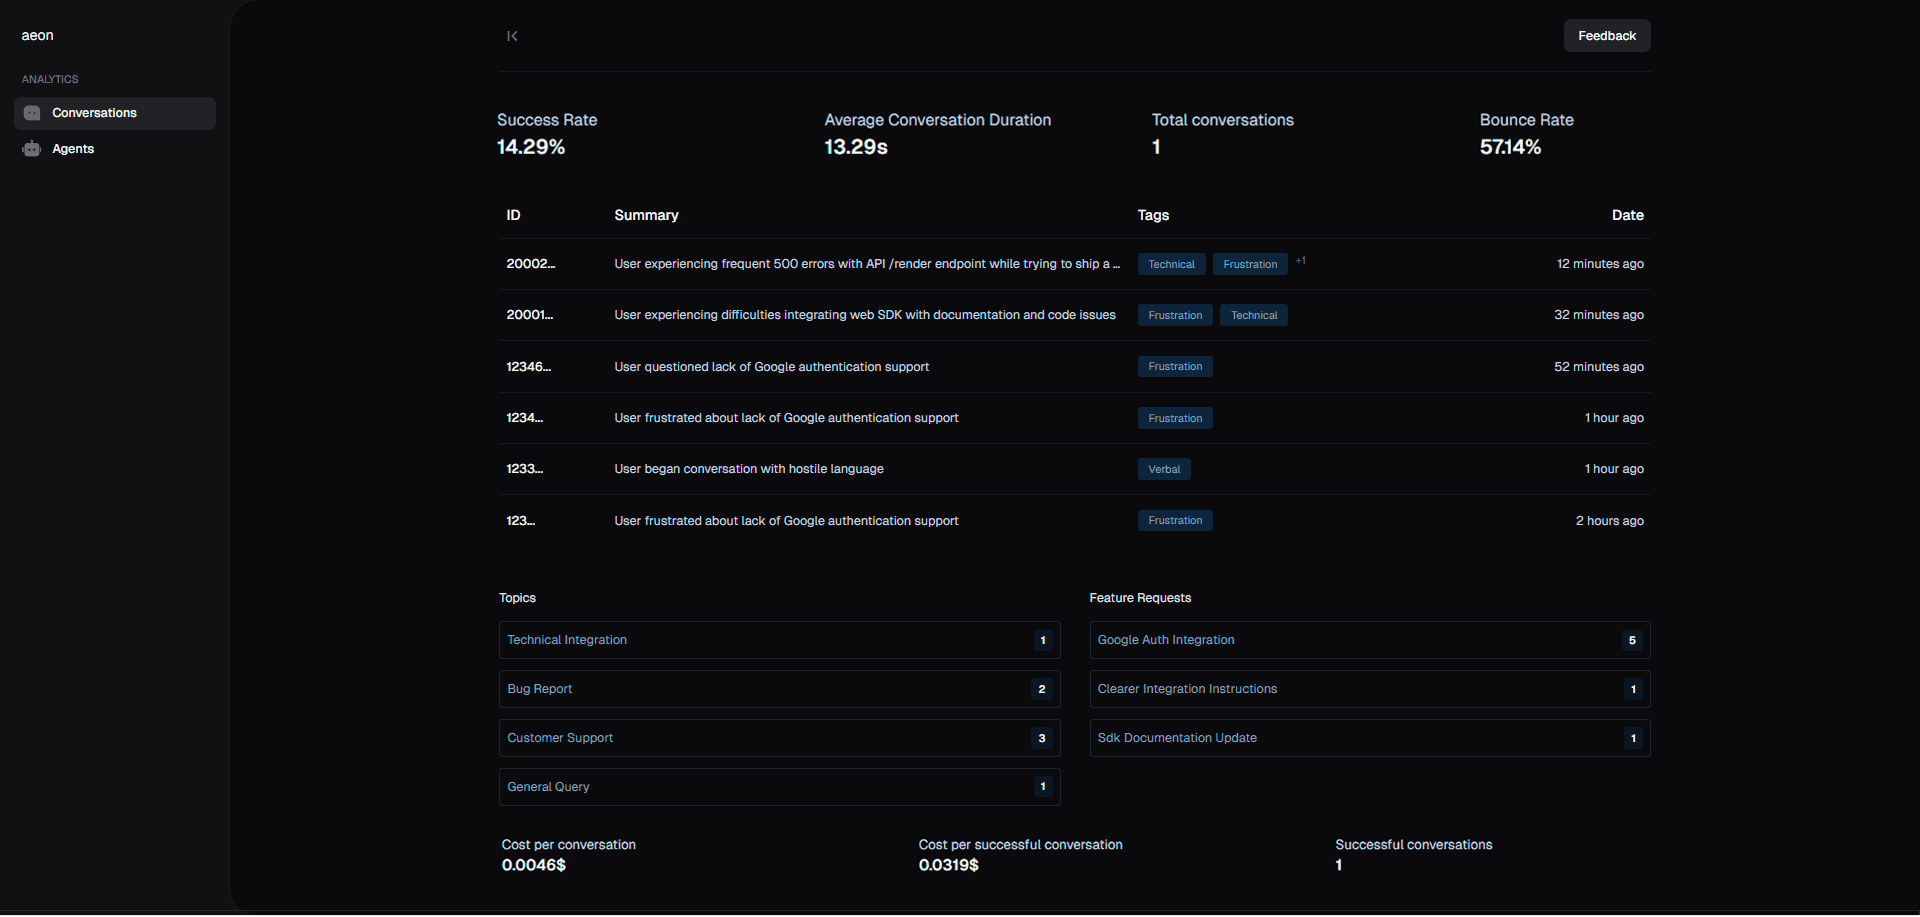Expand hidden tags via the +1 indicator

click(1301, 261)
